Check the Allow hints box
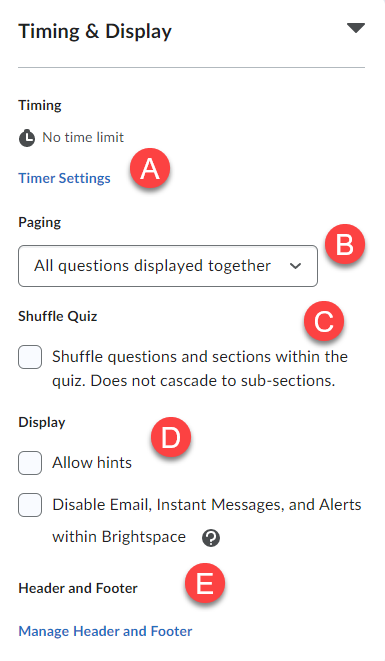Viewport: 385px width, 661px height. pyautogui.click(x=30, y=463)
